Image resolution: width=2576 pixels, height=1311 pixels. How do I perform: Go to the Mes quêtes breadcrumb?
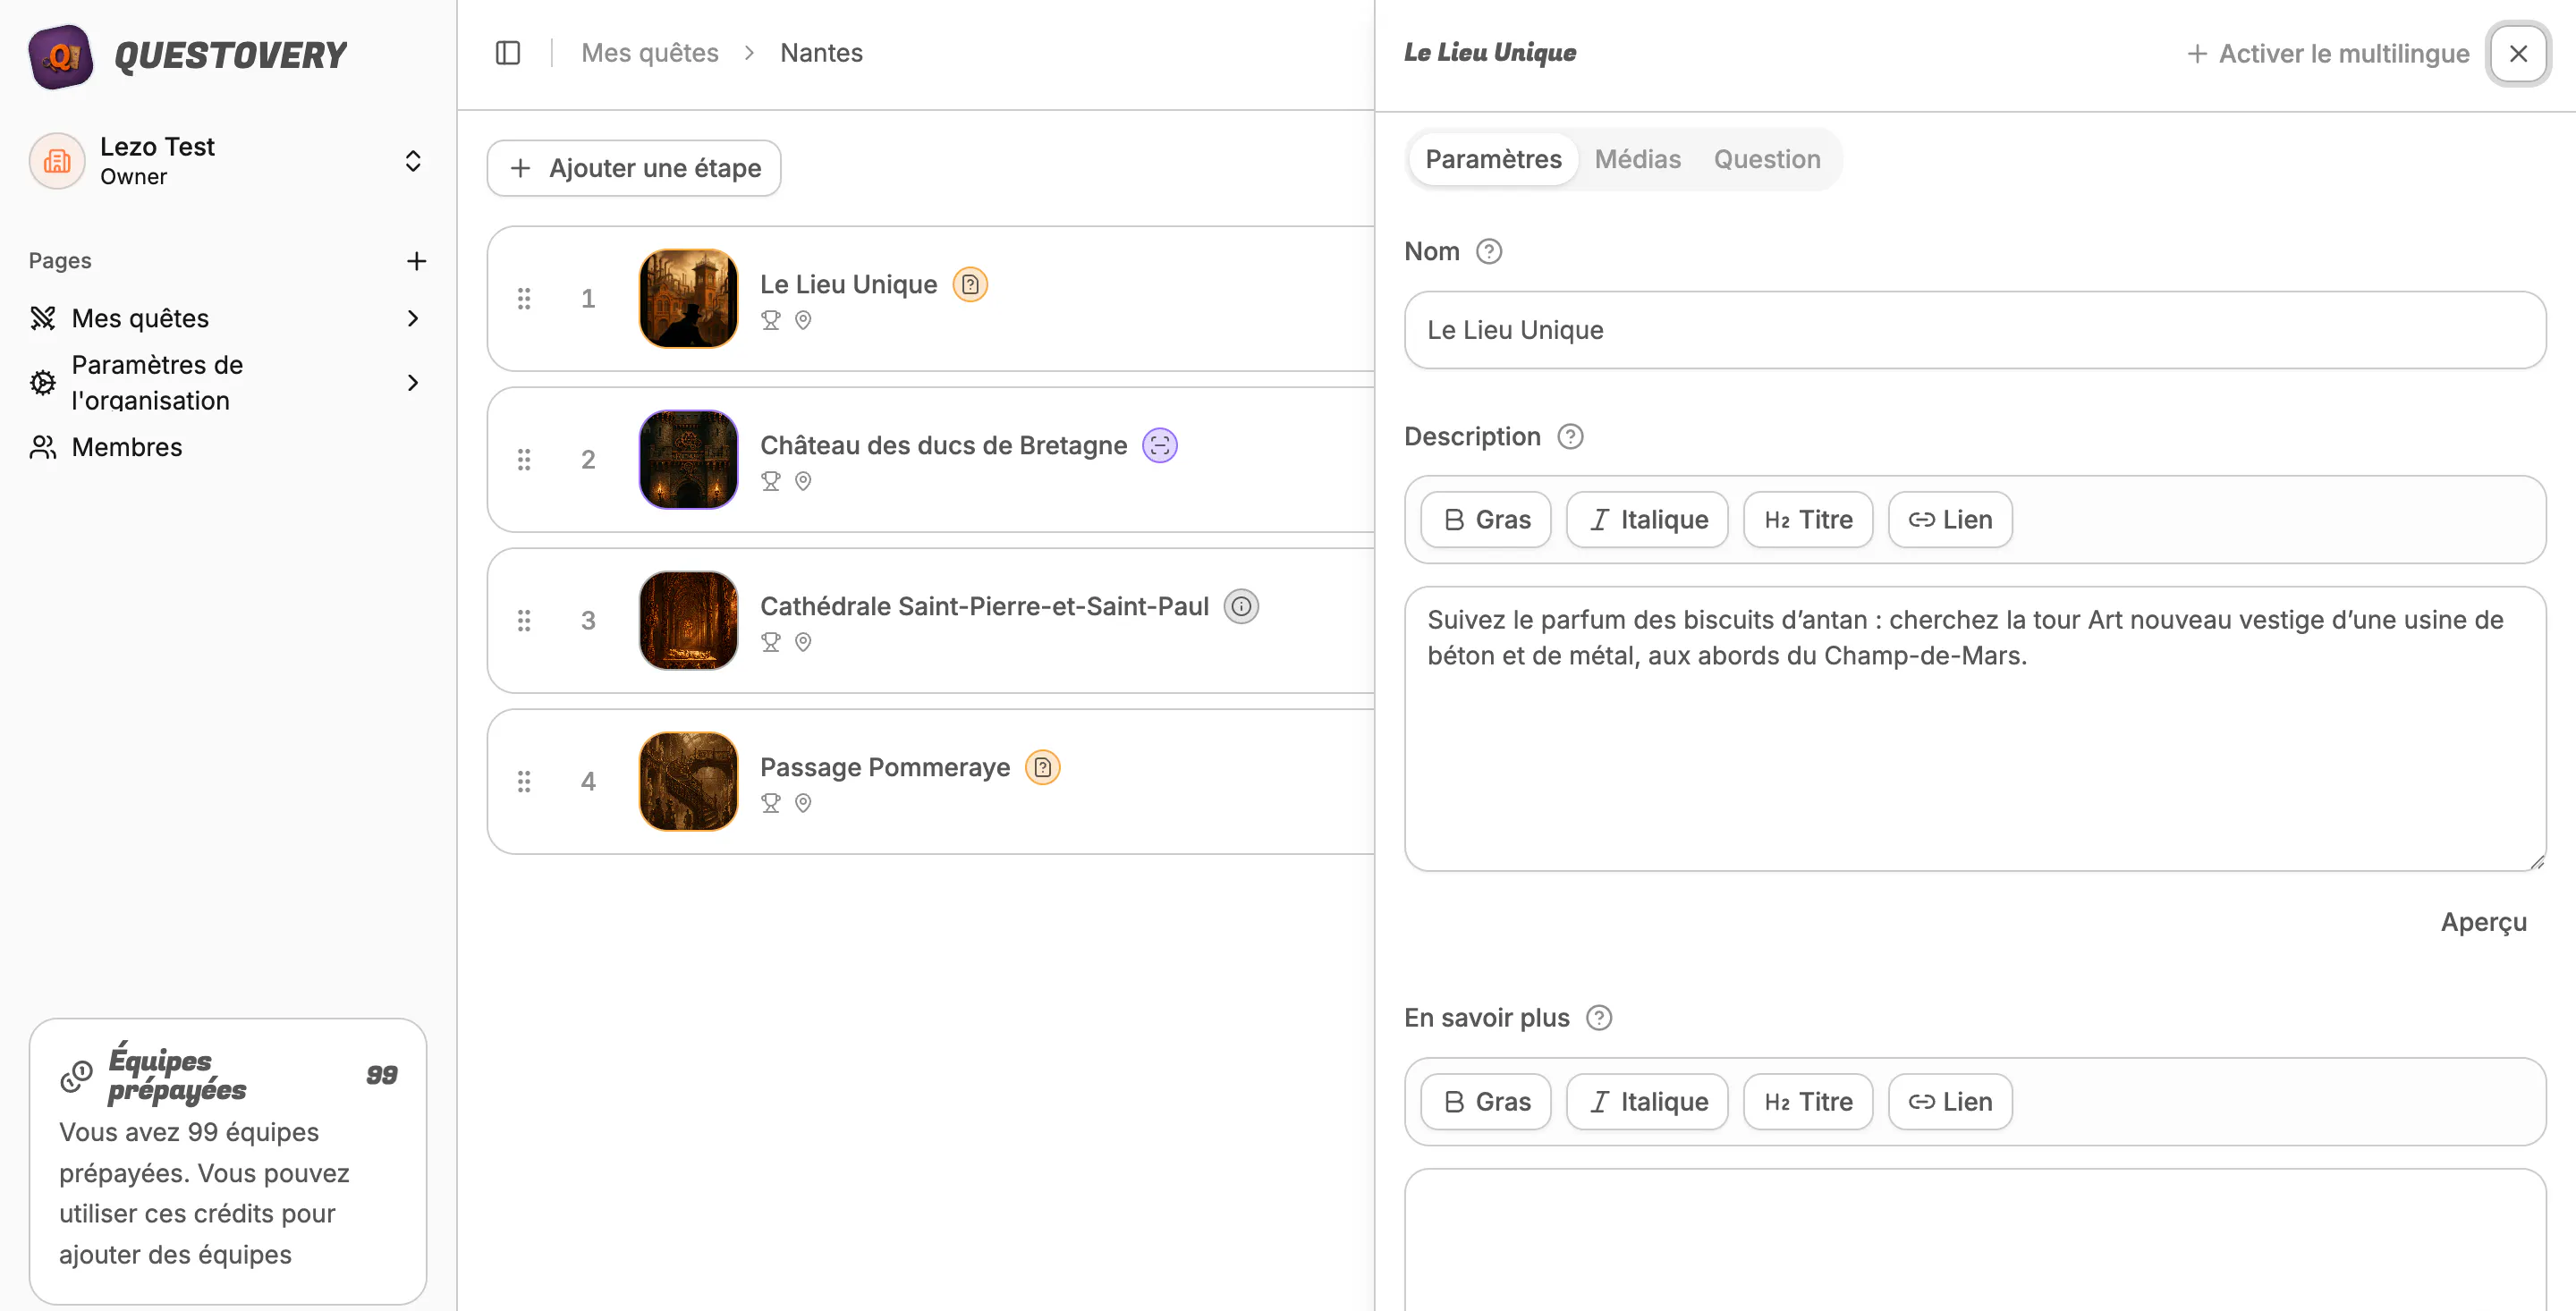650,53
